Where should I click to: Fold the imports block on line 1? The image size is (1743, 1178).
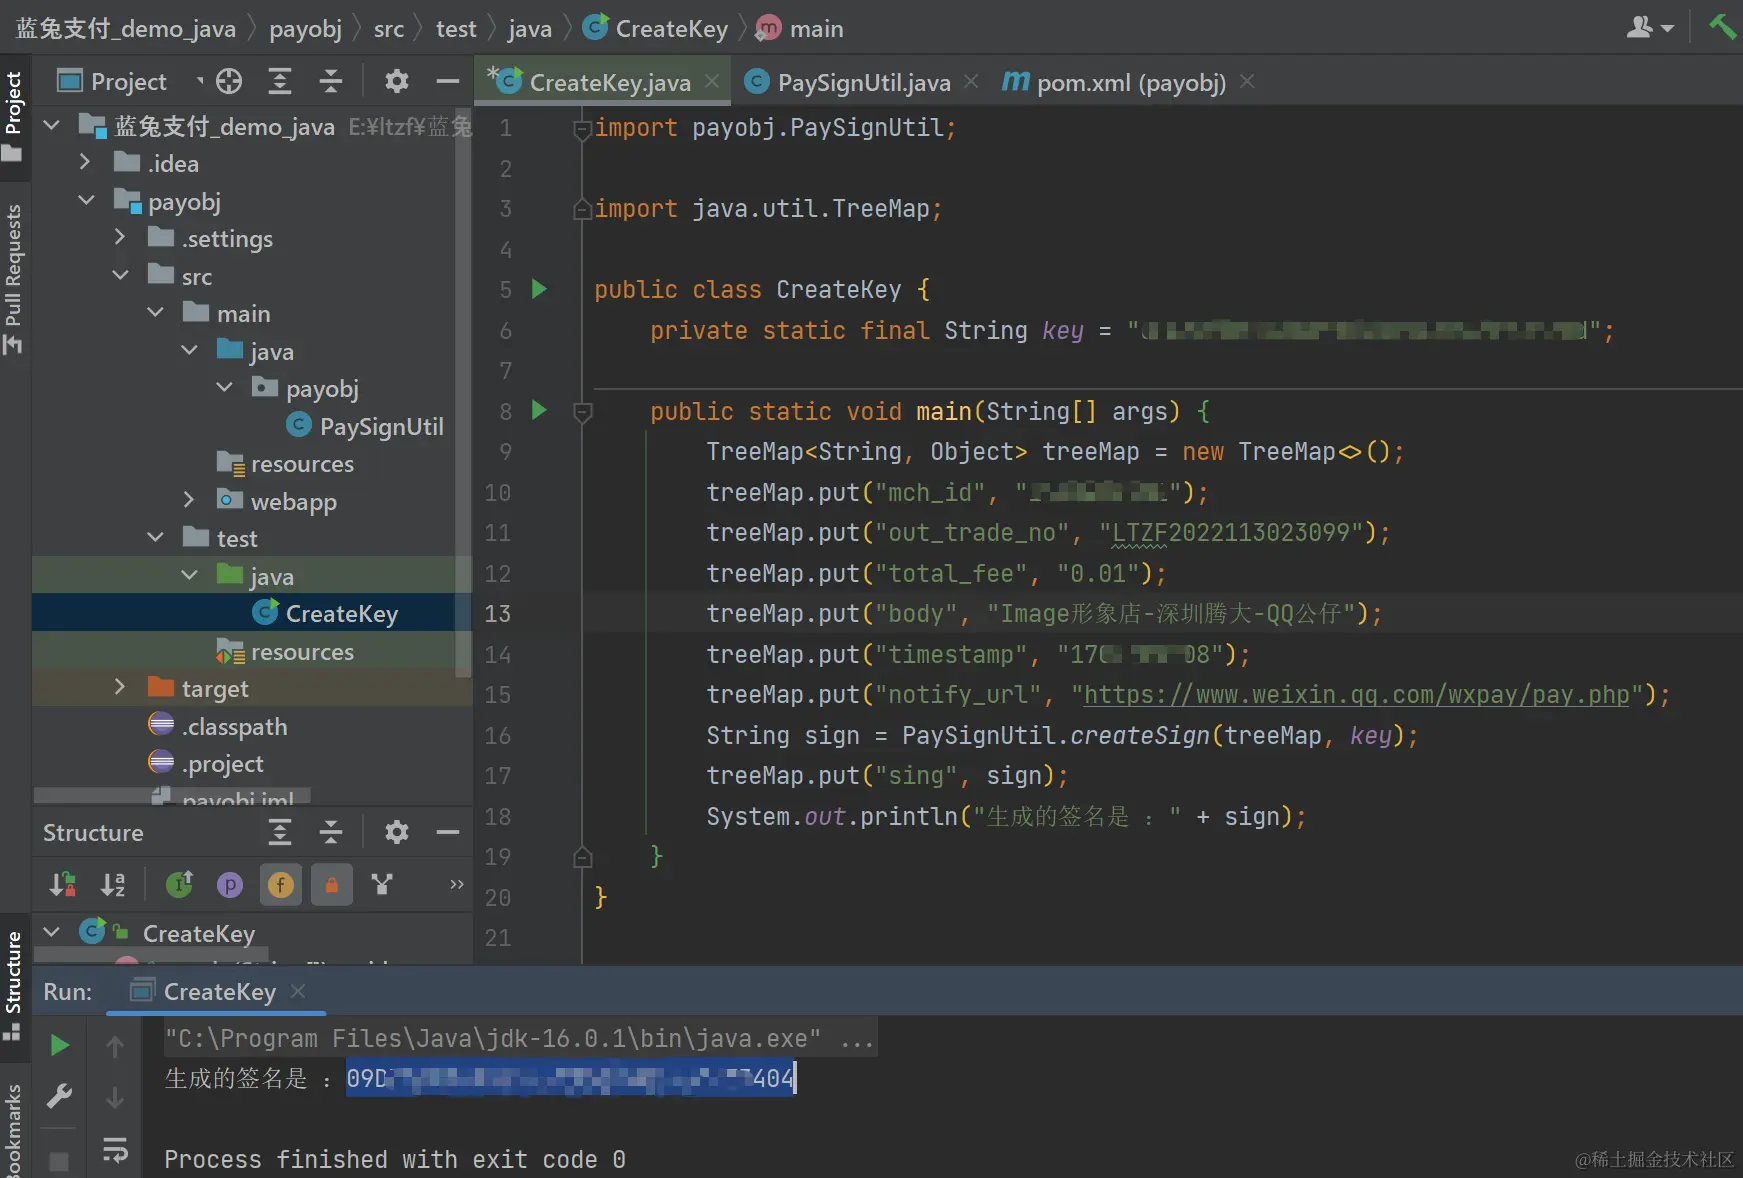pos(582,128)
